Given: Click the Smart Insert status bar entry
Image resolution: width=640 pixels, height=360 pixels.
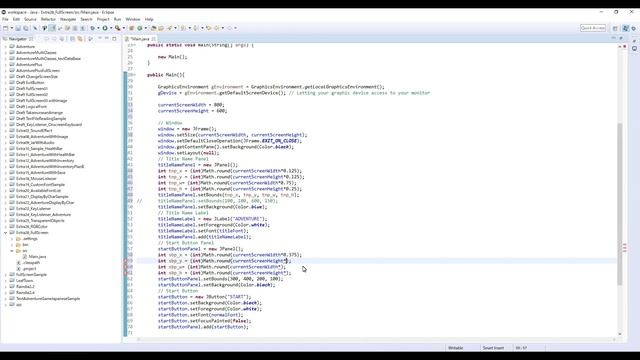Looking at the screenshot, I should pyautogui.click(x=493, y=348).
